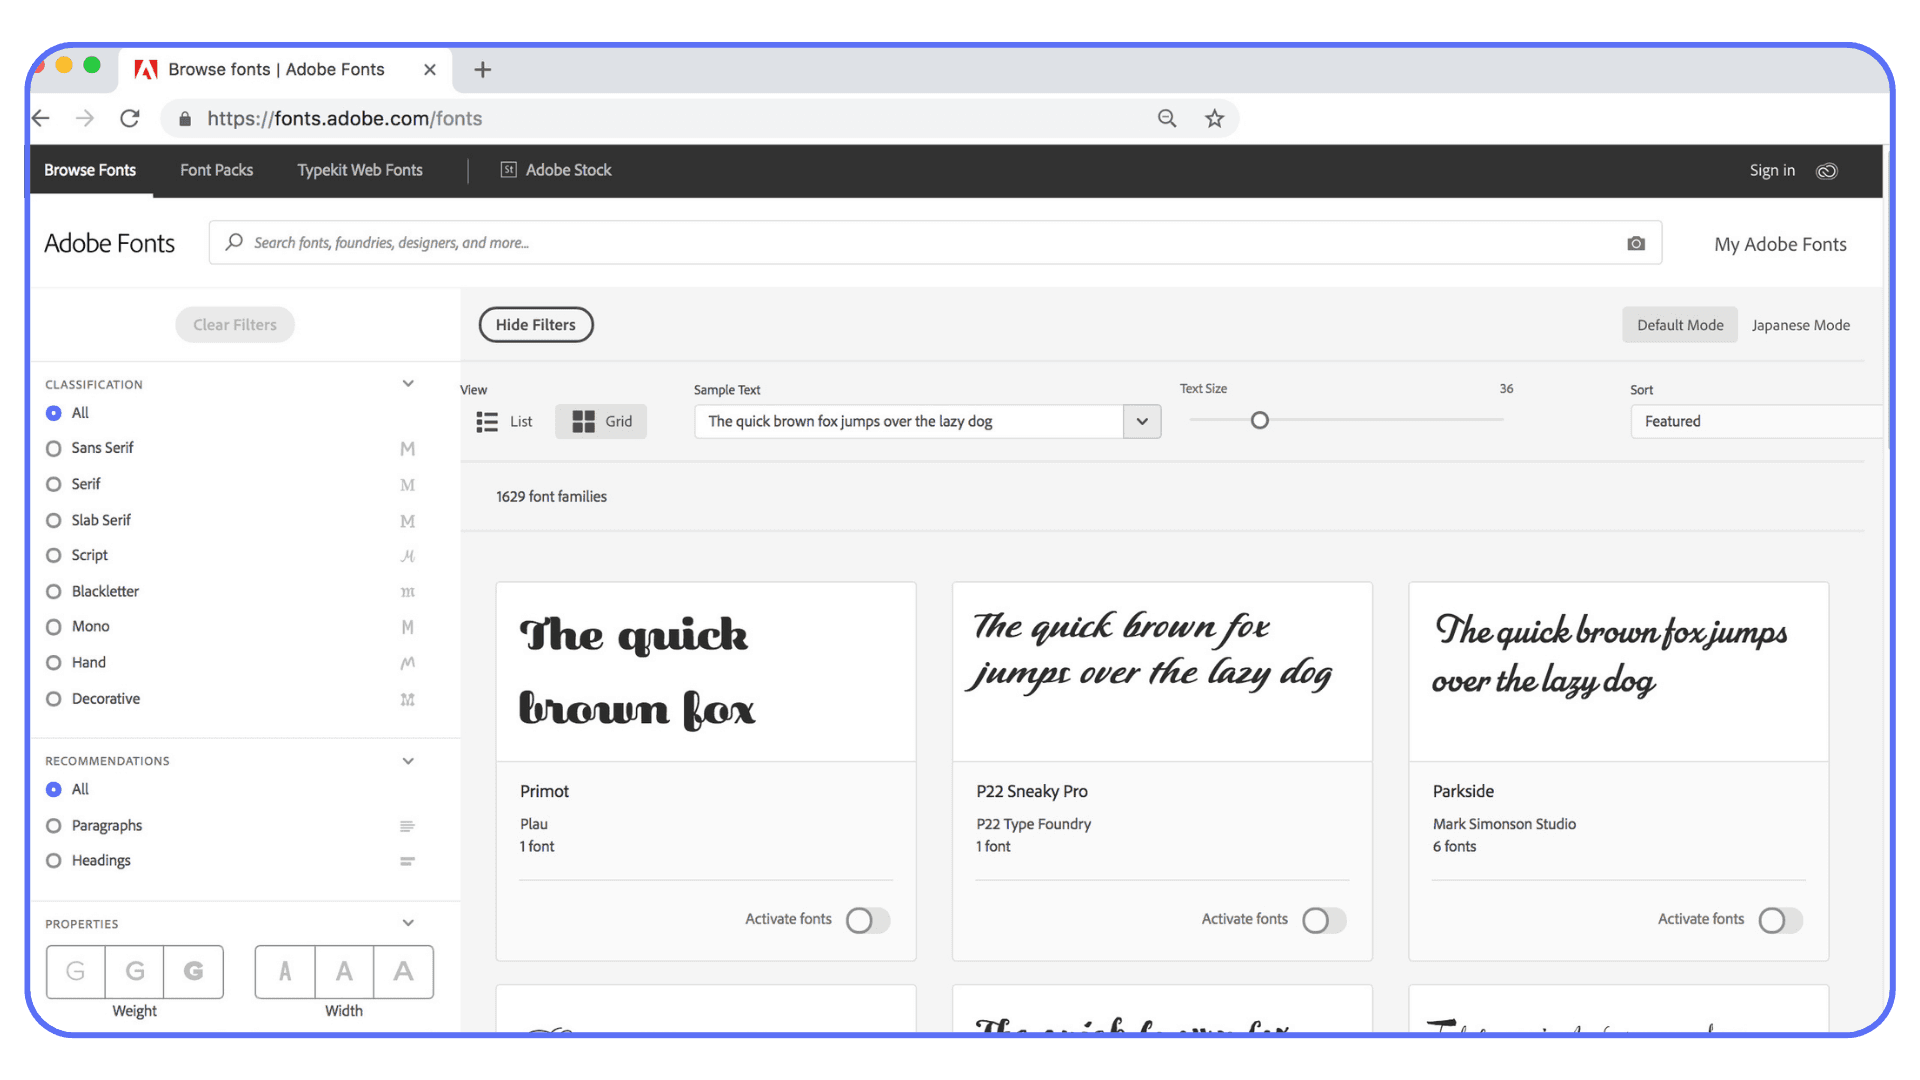The image size is (1920, 1080).
Task: Switch to List view
Action: [x=505, y=421]
